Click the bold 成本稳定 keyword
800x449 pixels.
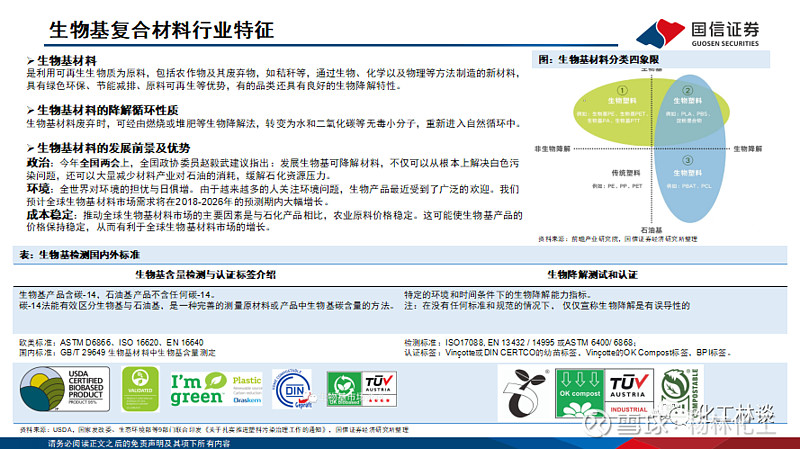50,215
